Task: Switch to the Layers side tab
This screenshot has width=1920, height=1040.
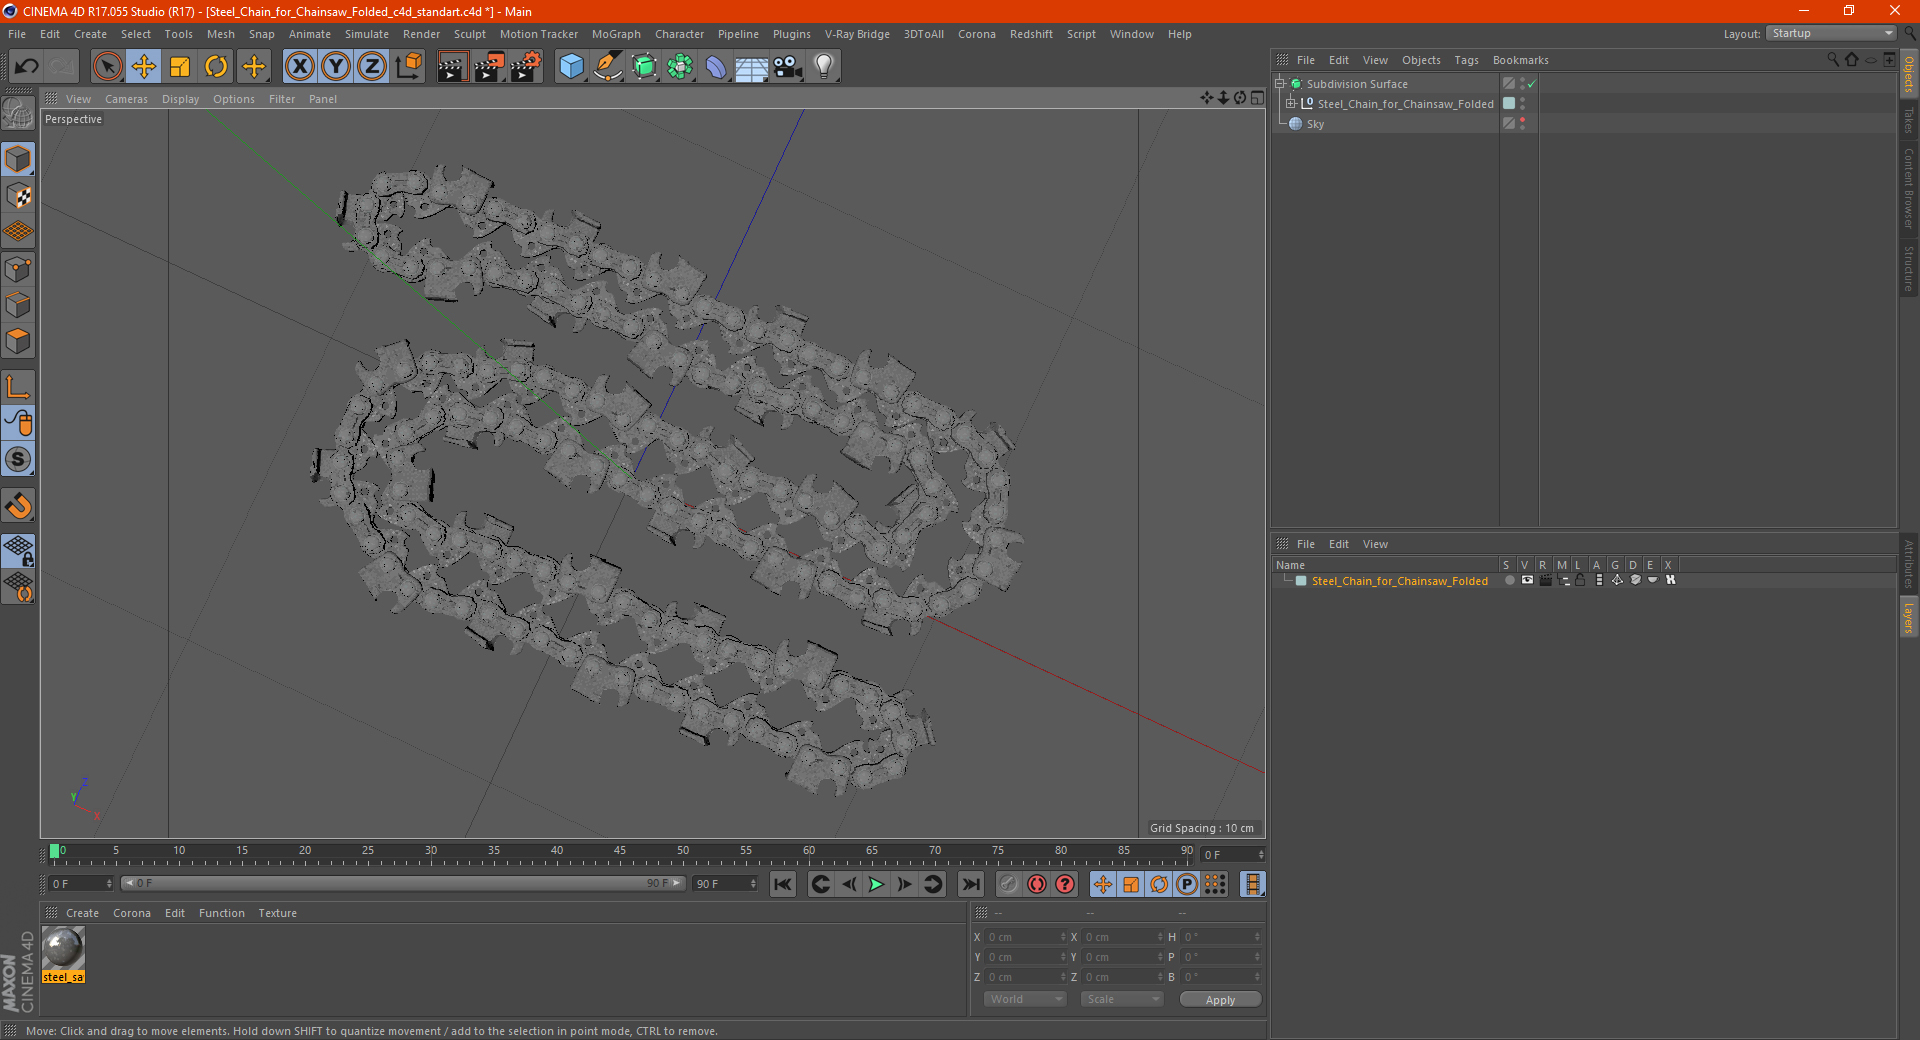Action: [x=1909, y=618]
